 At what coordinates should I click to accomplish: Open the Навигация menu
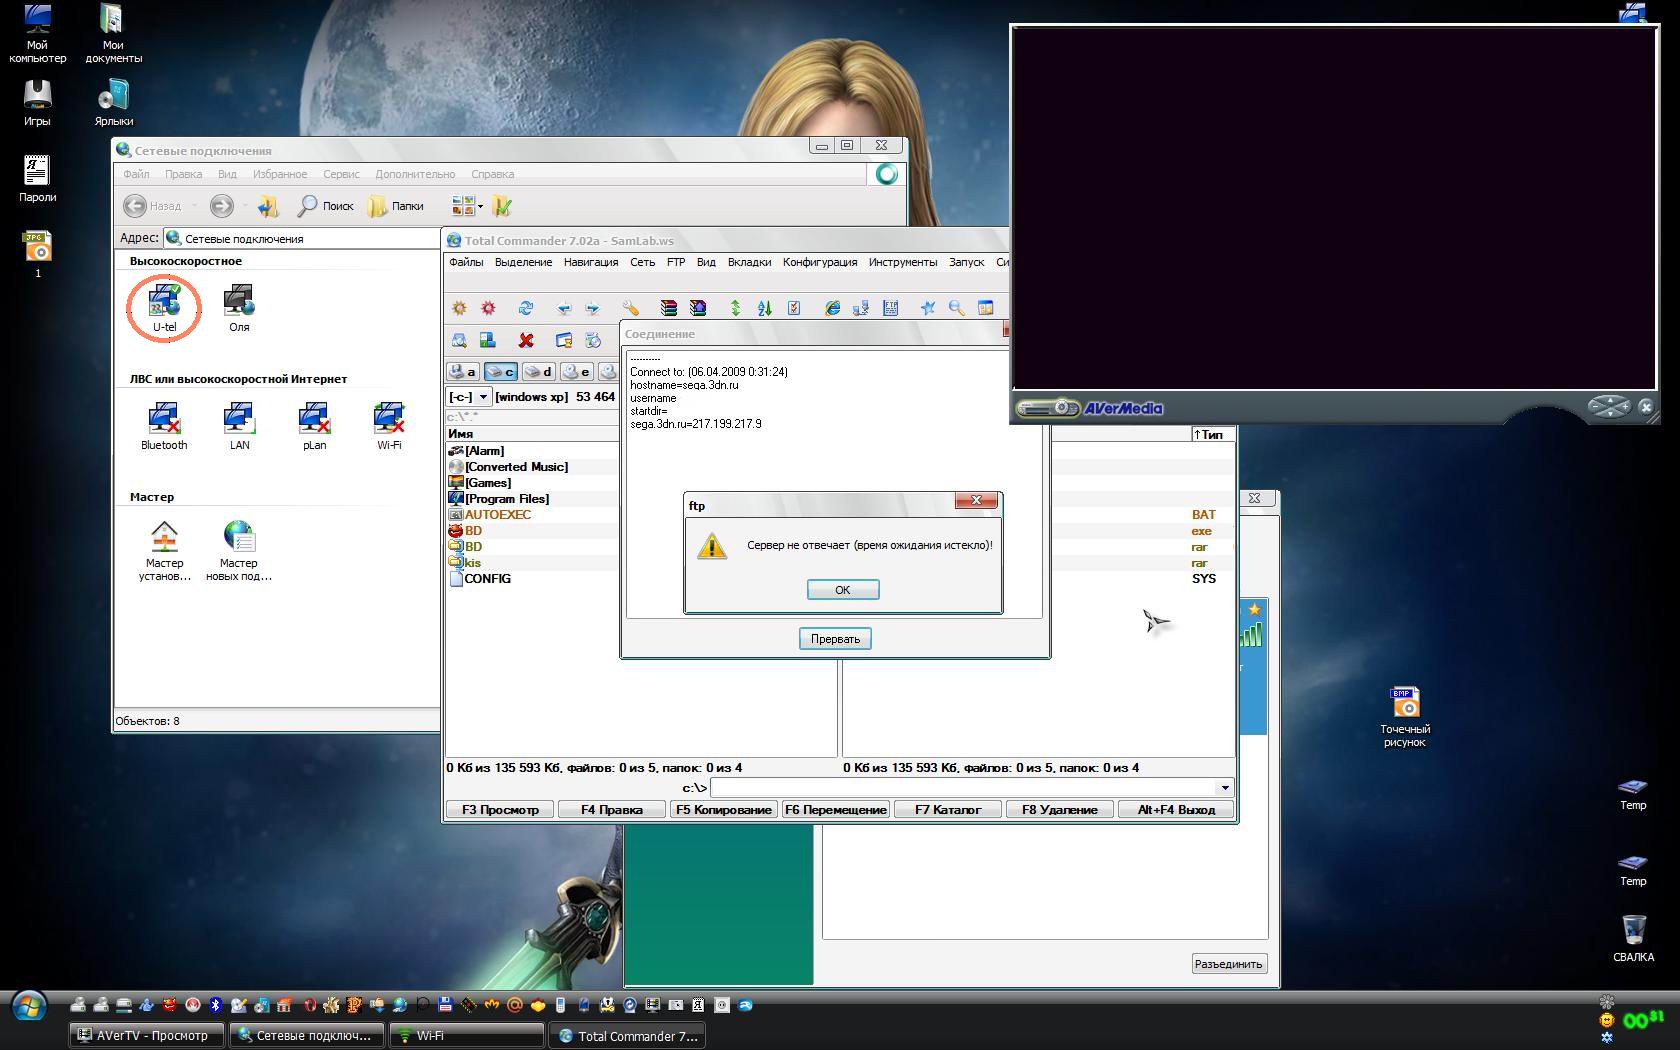click(591, 262)
